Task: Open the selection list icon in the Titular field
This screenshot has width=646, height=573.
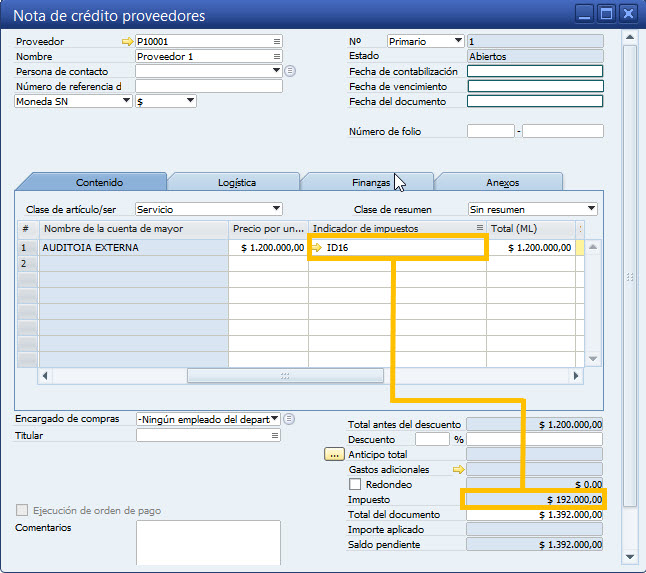Action: [276, 436]
